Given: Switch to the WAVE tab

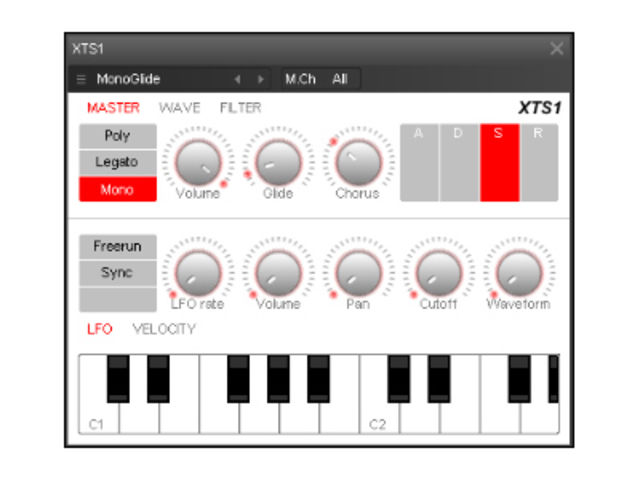Looking at the screenshot, I should tap(180, 108).
